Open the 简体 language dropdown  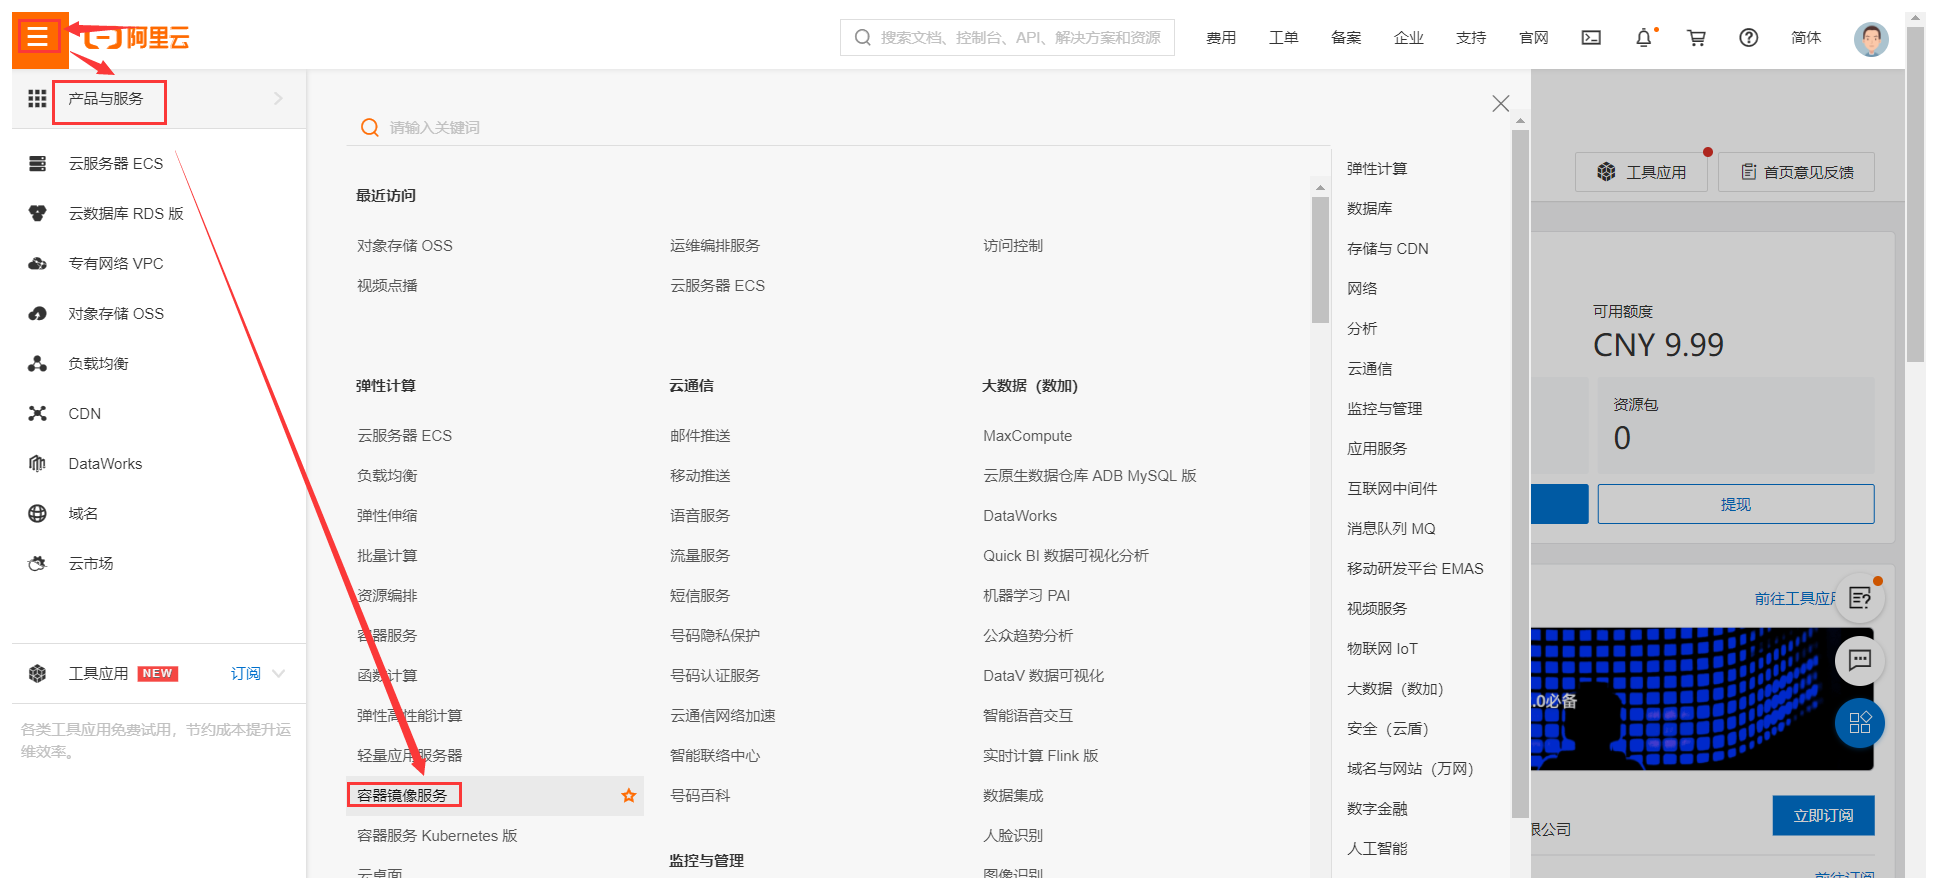coord(1806,38)
